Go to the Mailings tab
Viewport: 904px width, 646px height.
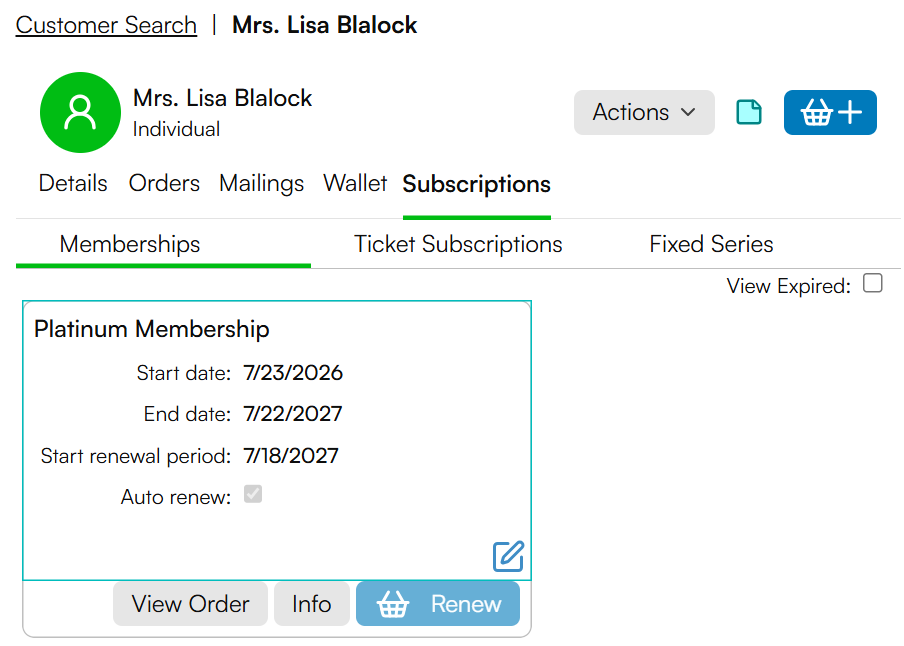pyautogui.click(x=262, y=184)
